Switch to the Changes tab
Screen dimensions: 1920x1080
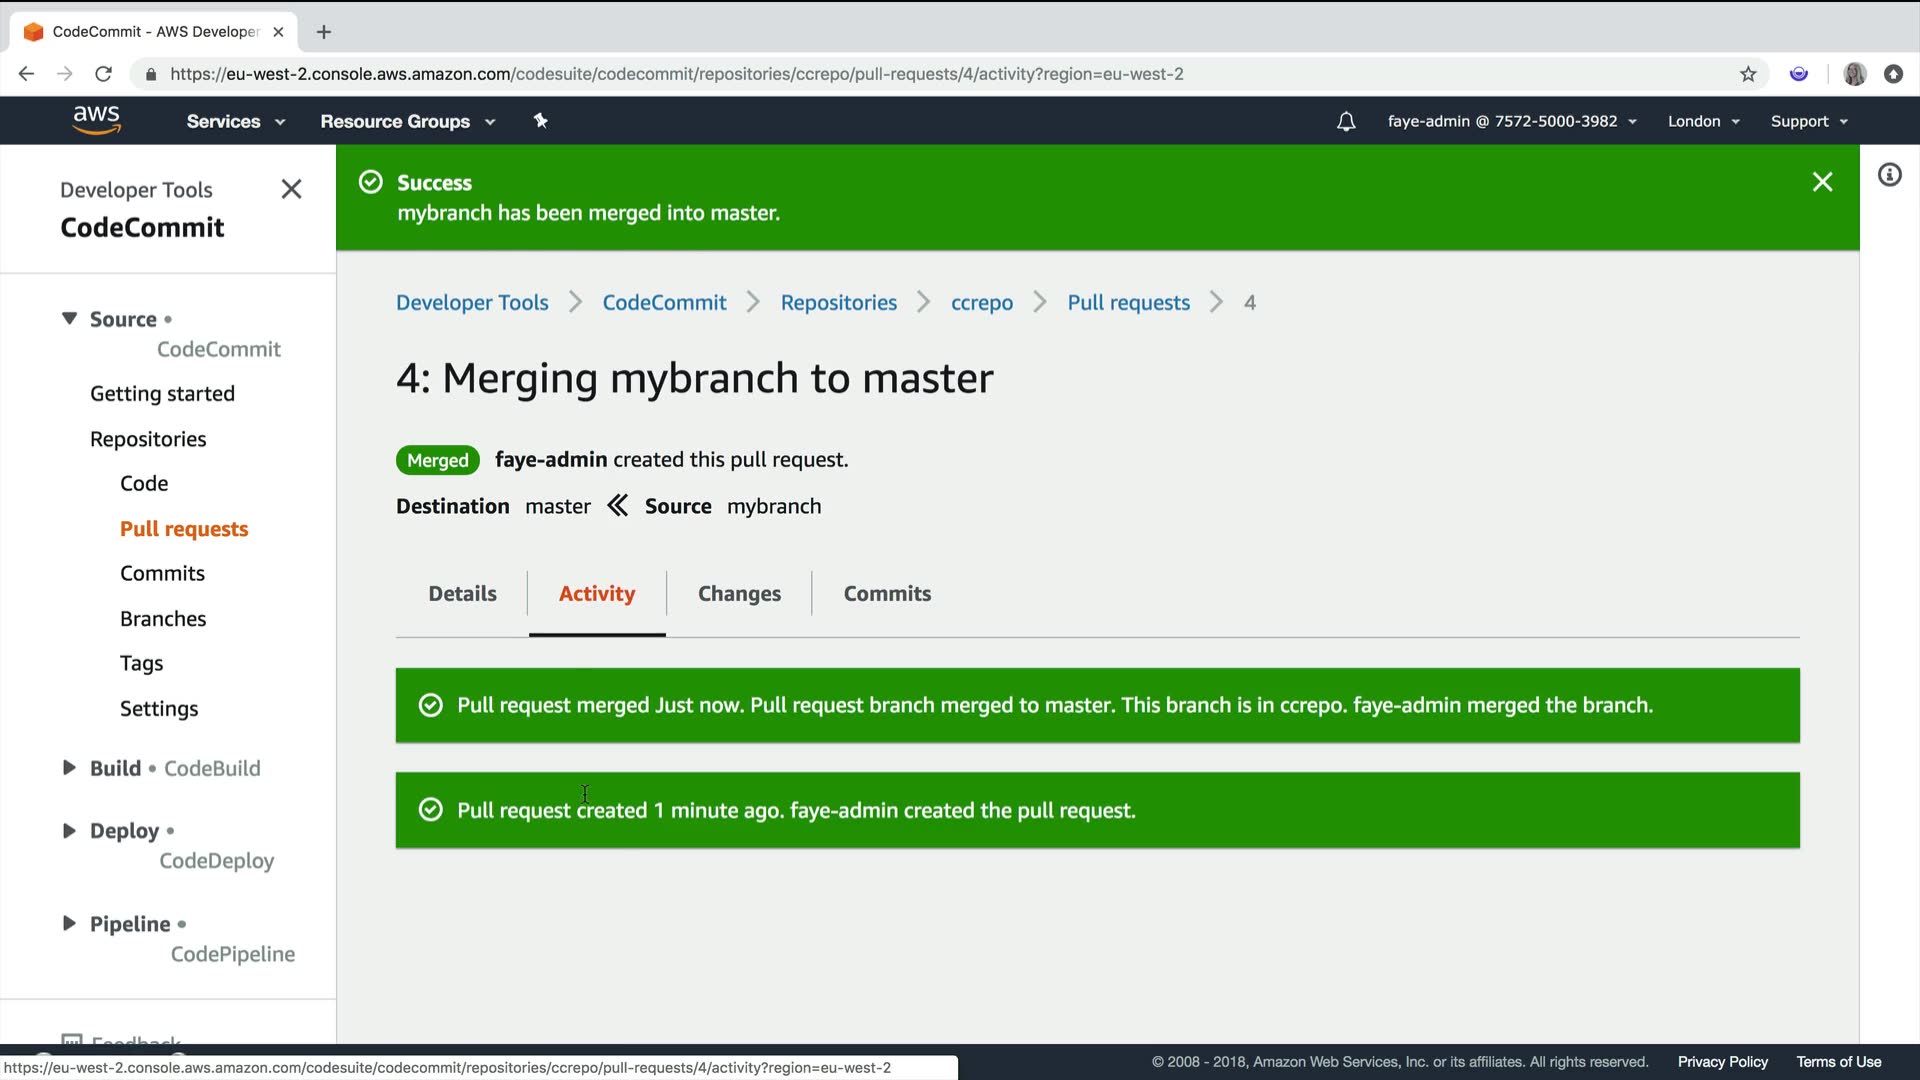[x=739, y=593]
